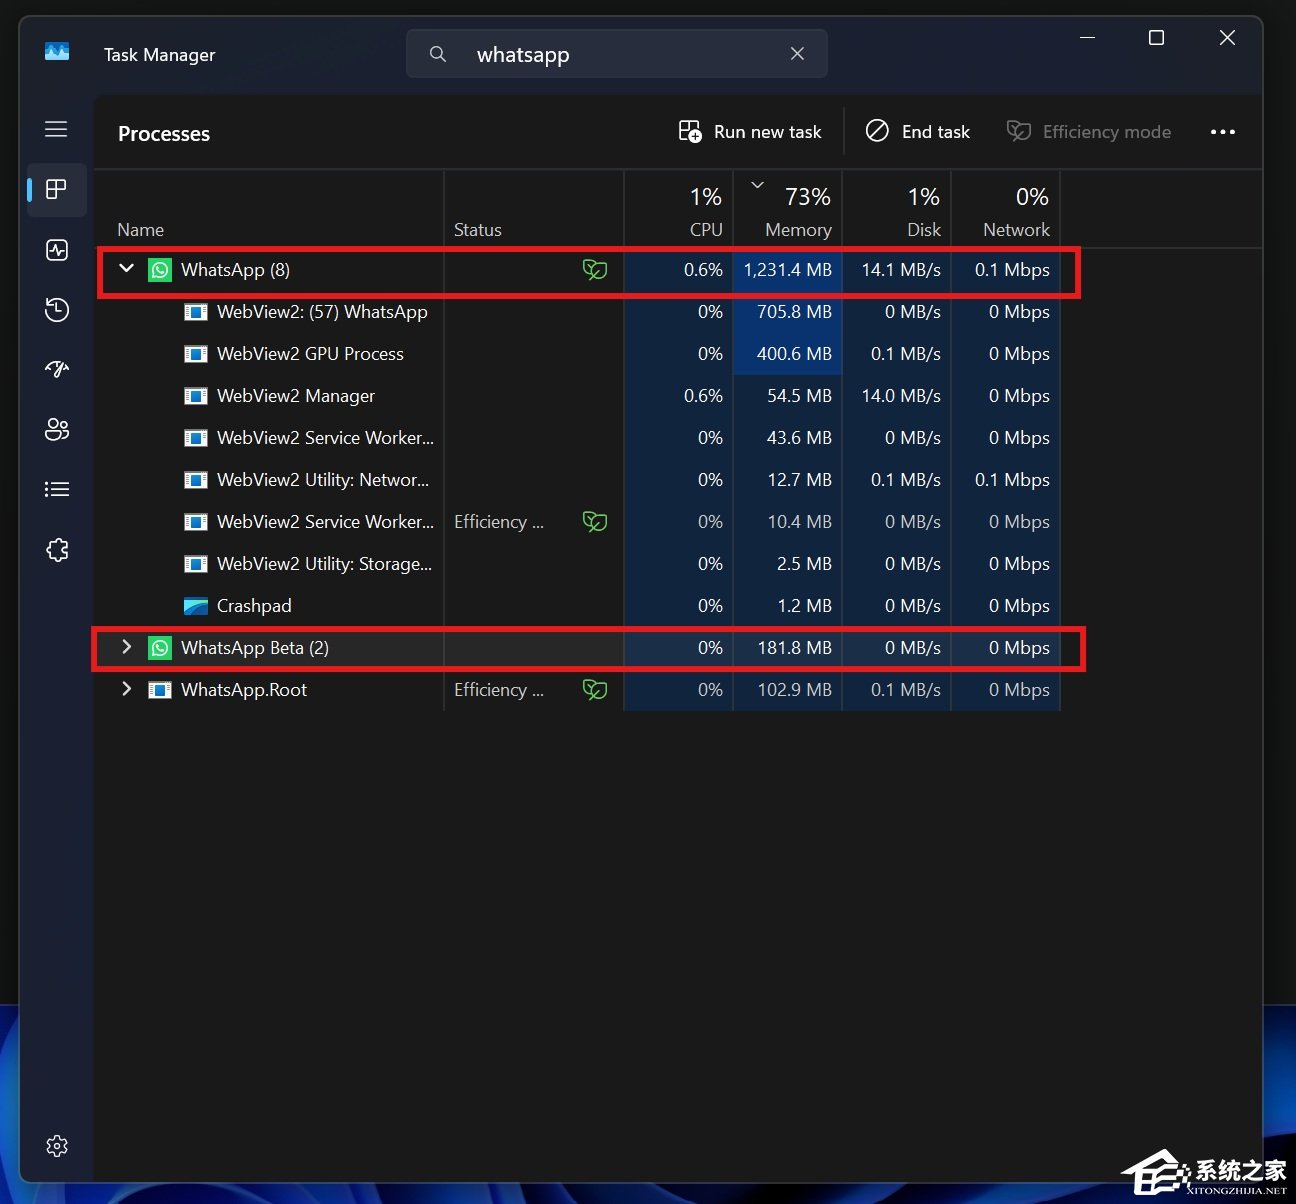Expand the WhatsApp Beta (2) group
The image size is (1296, 1204).
pyautogui.click(x=126, y=647)
